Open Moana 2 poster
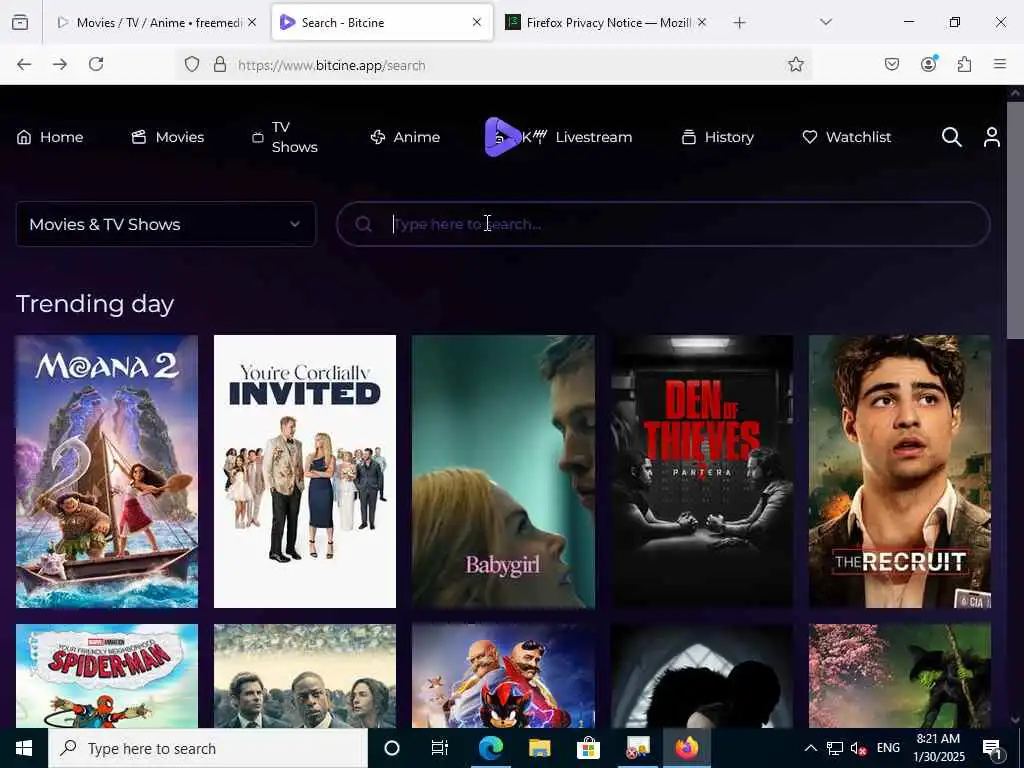1024x768 pixels. 107,472
